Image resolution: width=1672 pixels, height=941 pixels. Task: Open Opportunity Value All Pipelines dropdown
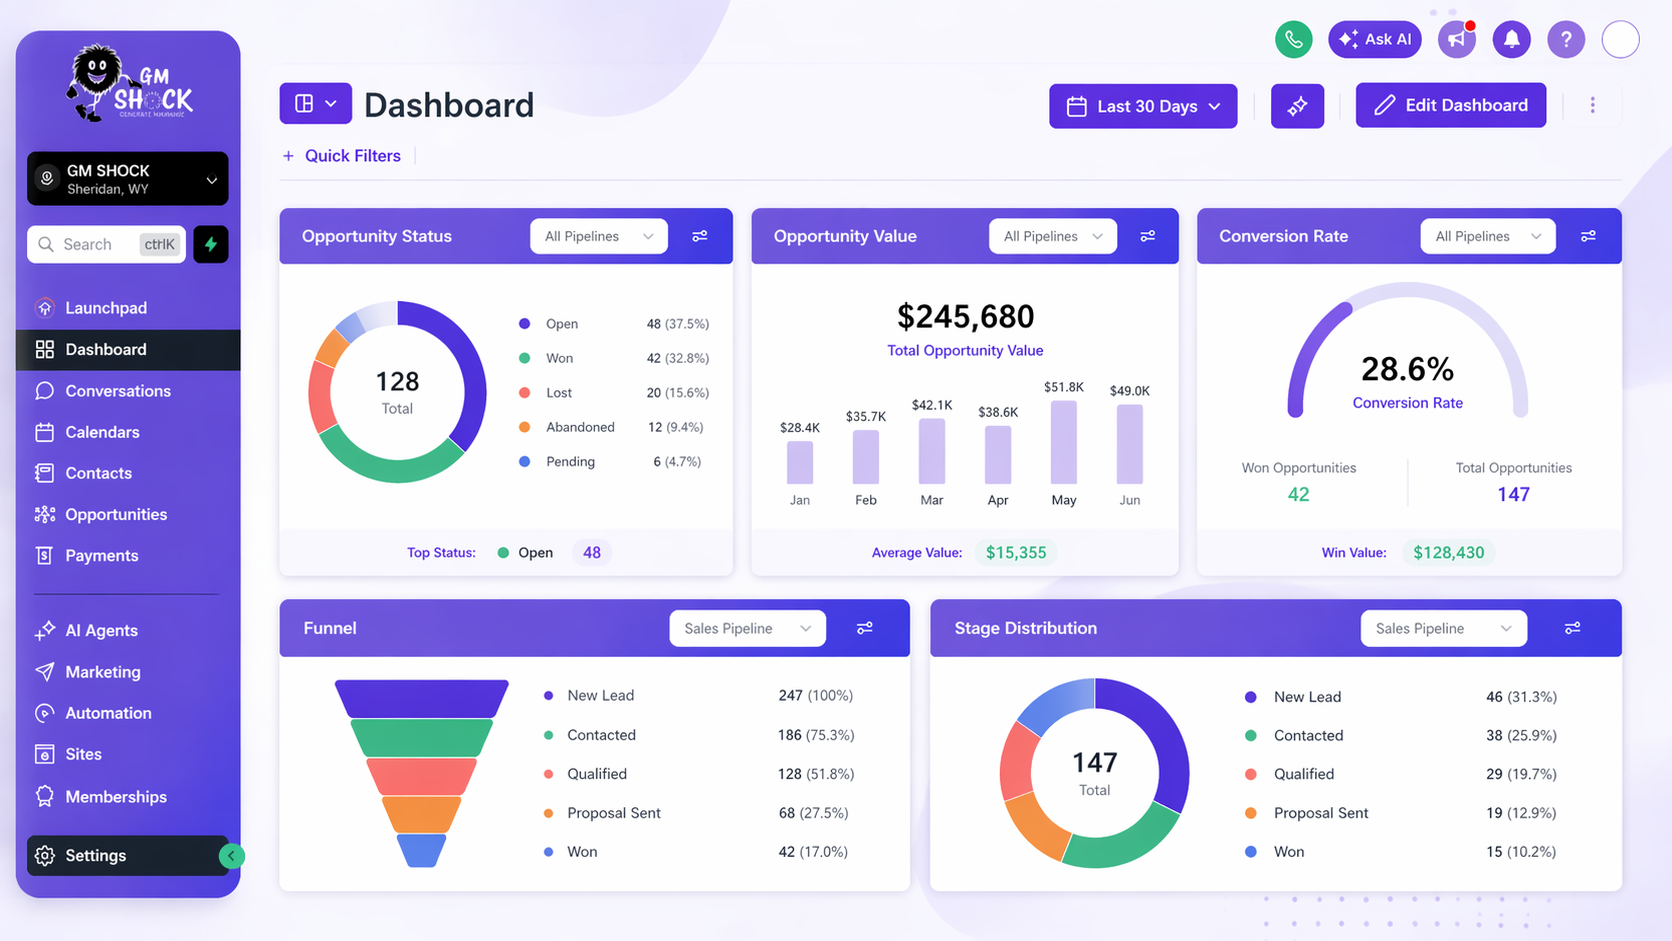pyautogui.click(x=1052, y=236)
